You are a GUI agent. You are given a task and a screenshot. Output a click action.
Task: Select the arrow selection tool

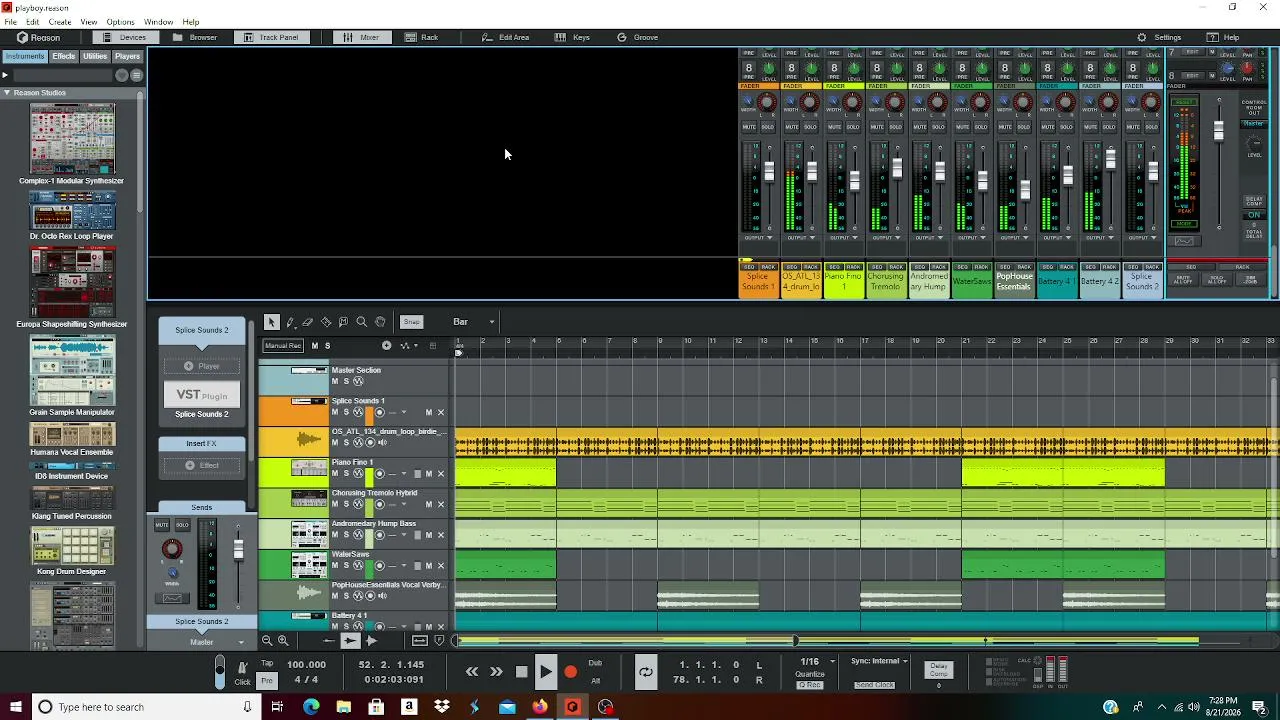271,322
